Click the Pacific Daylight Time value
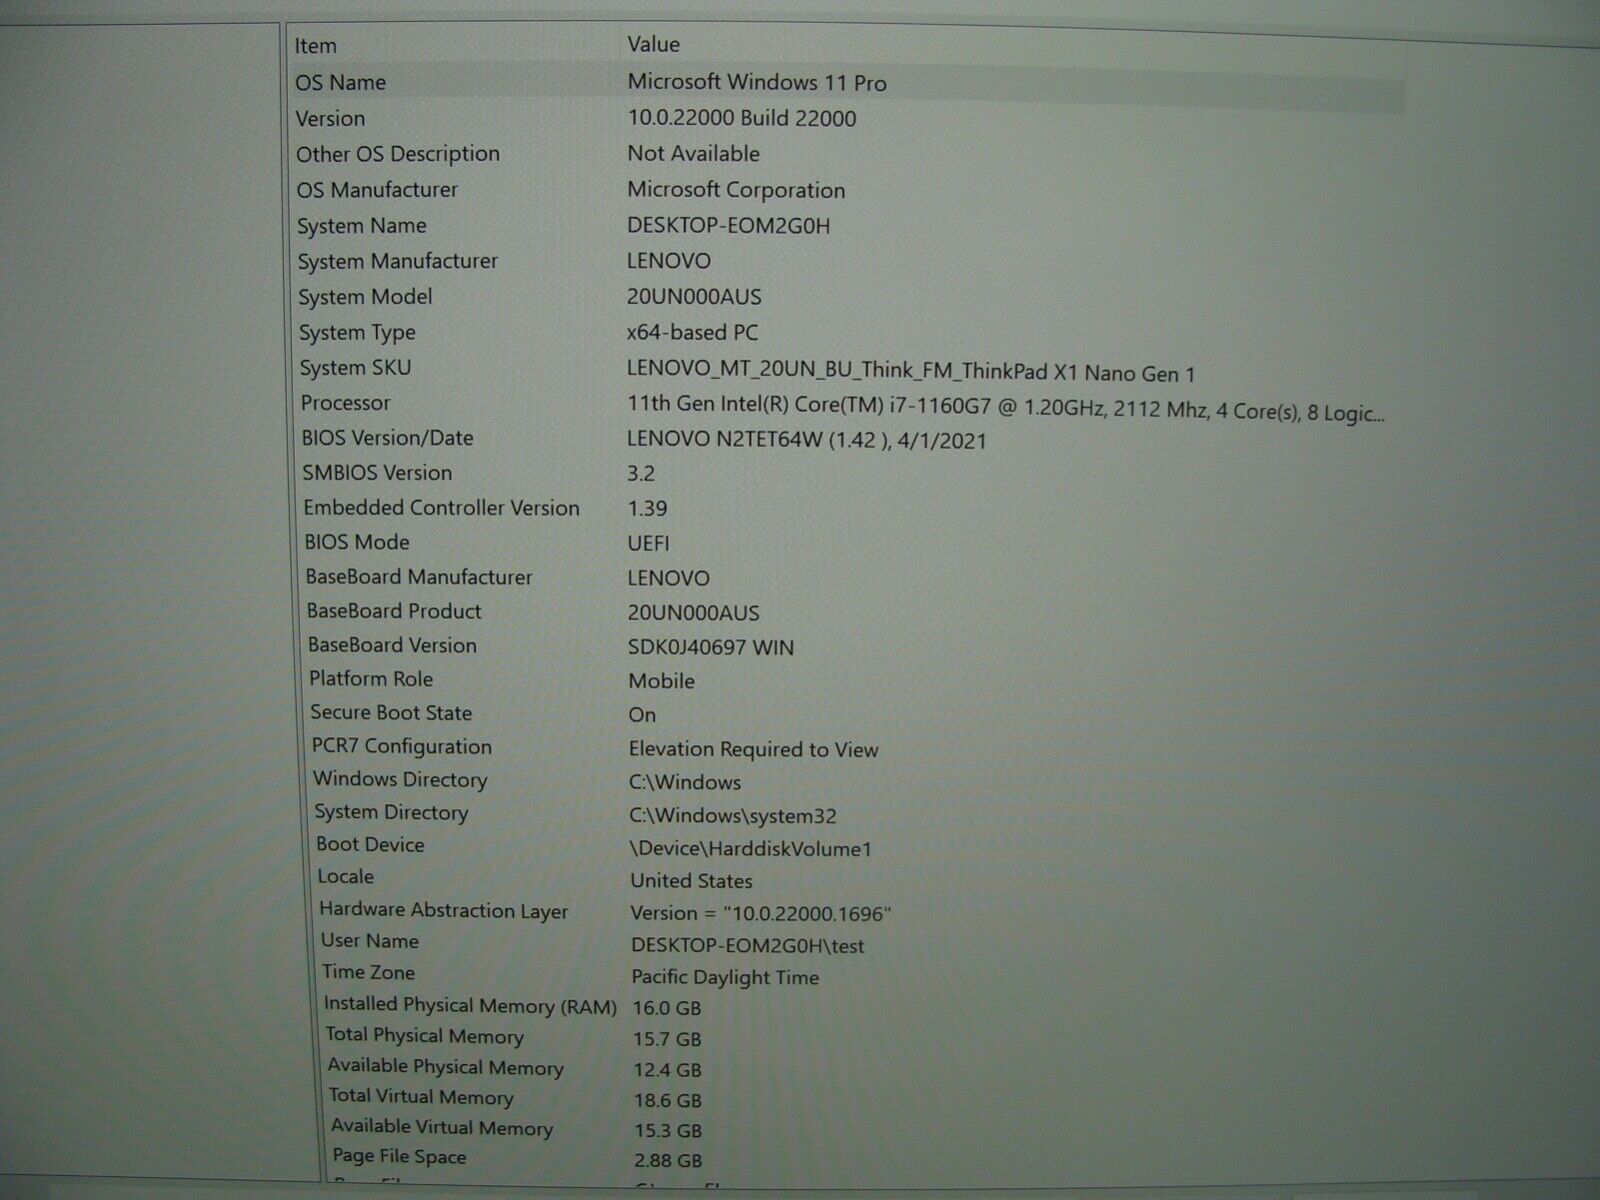This screenshot has width=1600, height=1200. click(x=725, y=977)
